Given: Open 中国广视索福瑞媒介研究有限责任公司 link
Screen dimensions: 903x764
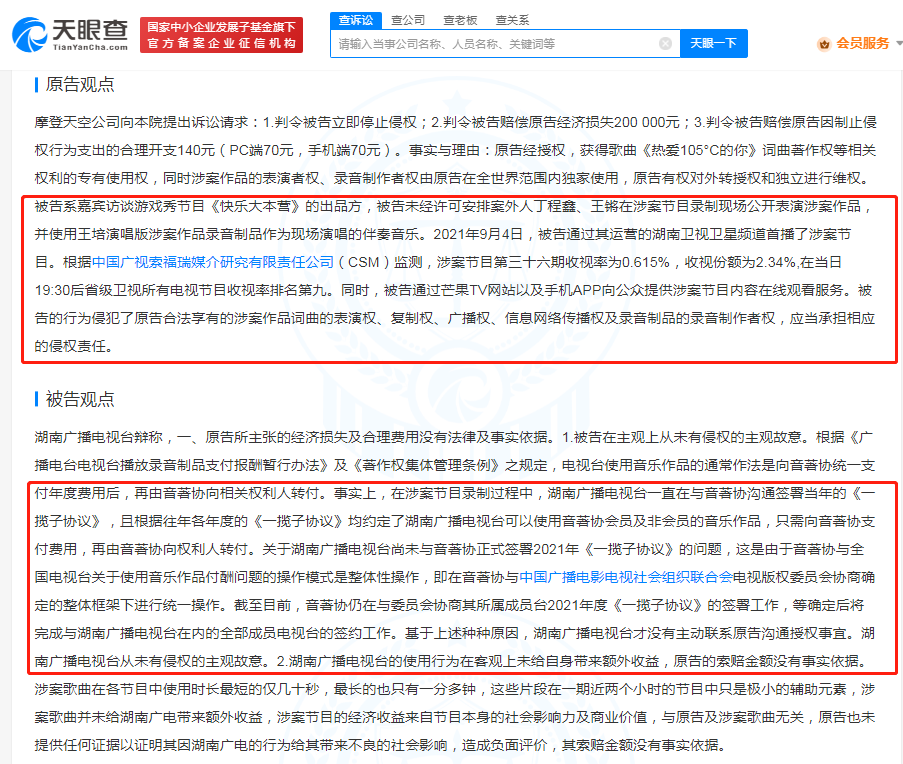Looking at the screenshot, I should 213,263.
